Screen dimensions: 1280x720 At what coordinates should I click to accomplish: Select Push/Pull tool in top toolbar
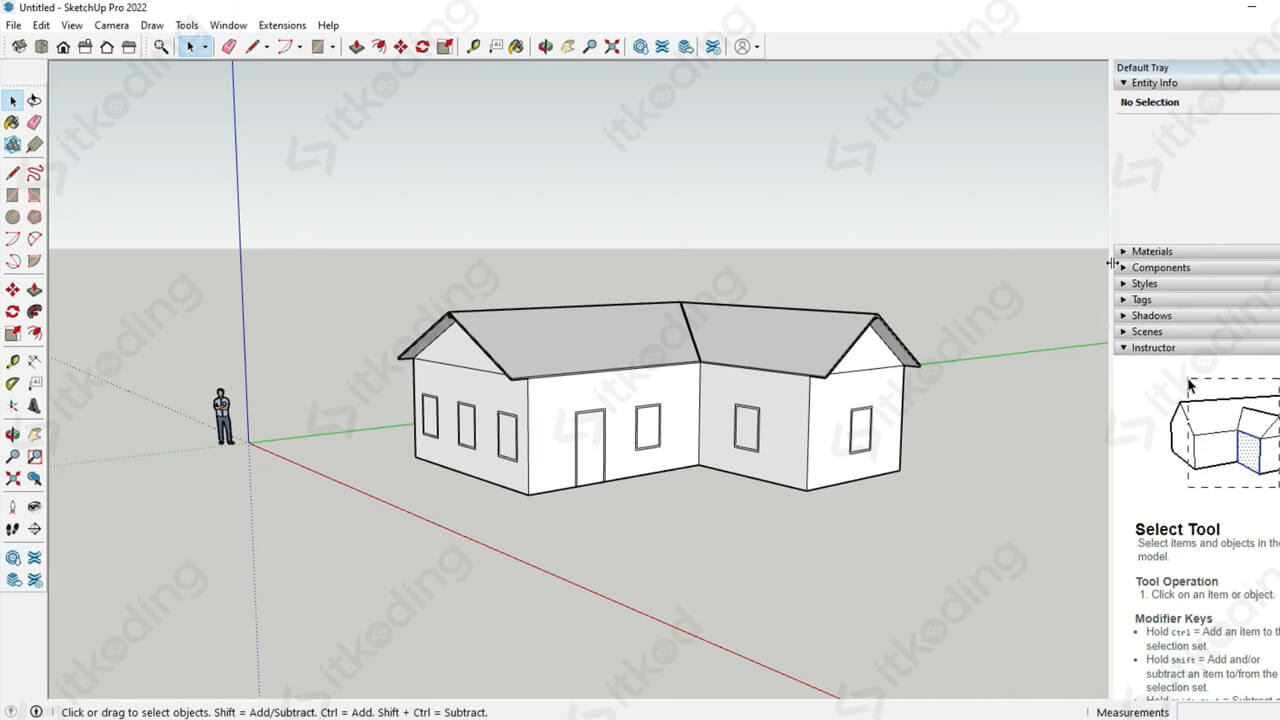(x=356, y=46)
